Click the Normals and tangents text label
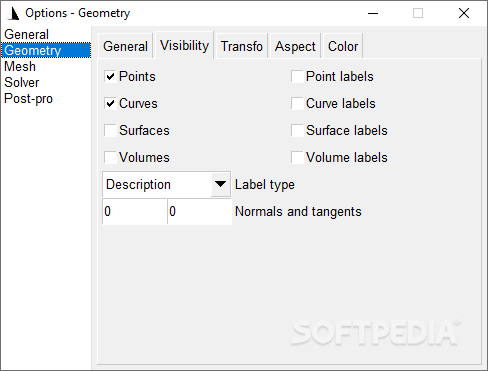The image size is (488, 371). (x=298, y=212)
